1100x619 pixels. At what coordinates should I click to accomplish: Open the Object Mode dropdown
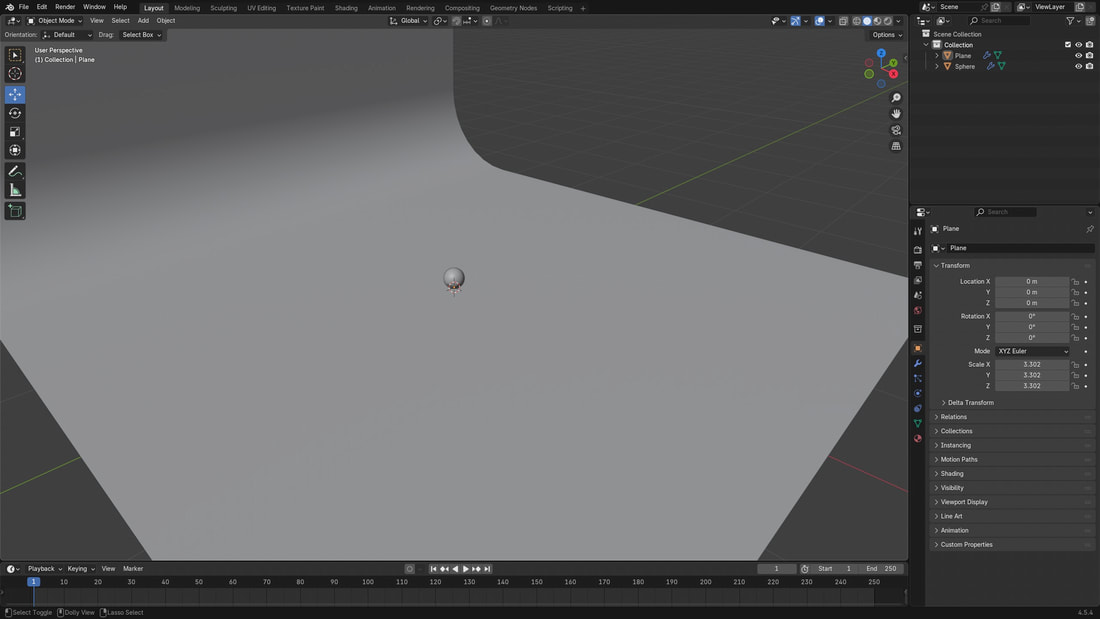coord(55,20)
